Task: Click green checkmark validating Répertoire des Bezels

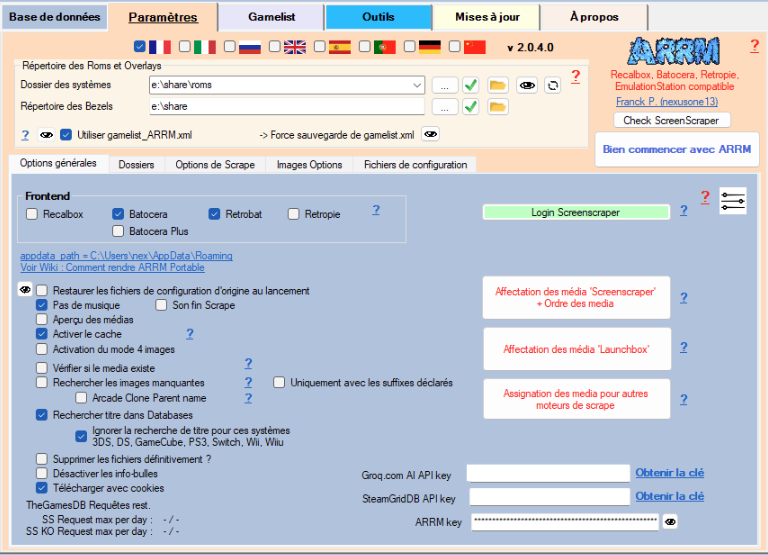Action: 471,107
